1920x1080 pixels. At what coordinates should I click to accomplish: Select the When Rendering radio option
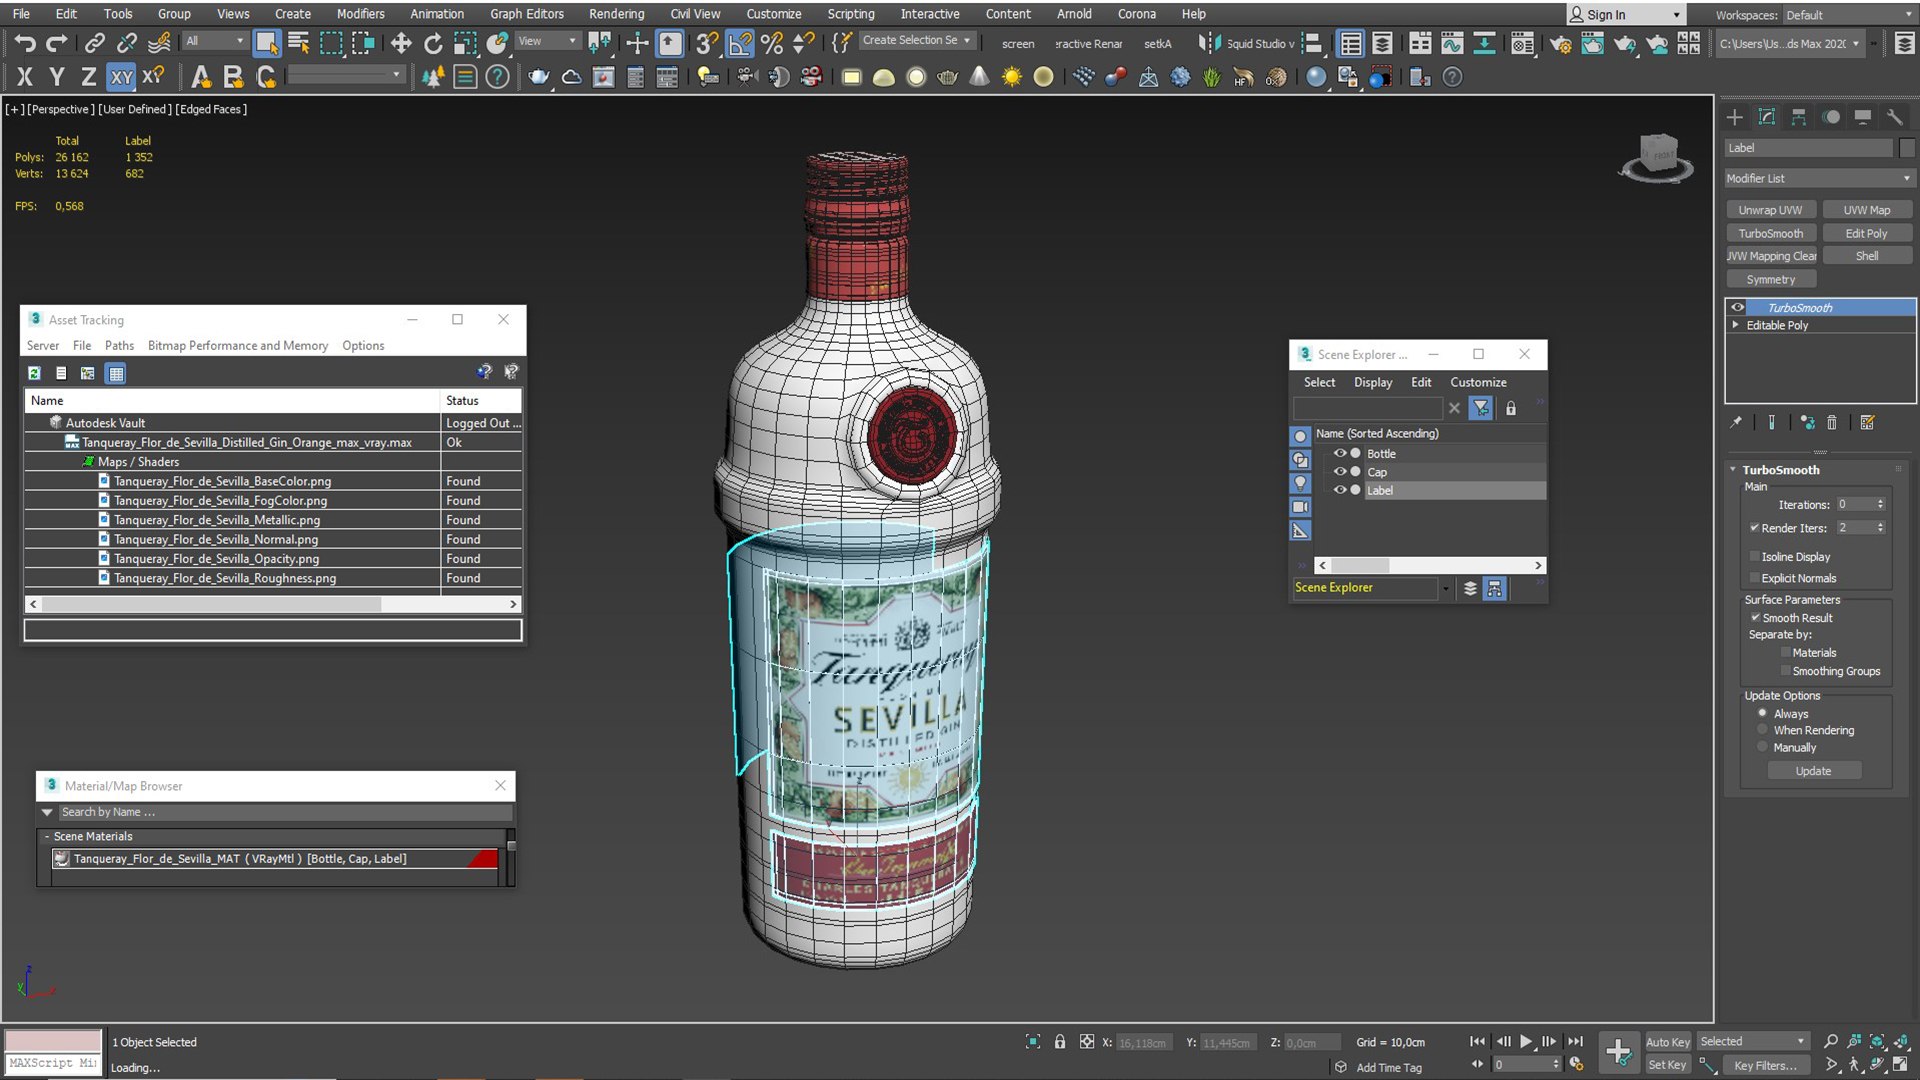(1762, 730)
